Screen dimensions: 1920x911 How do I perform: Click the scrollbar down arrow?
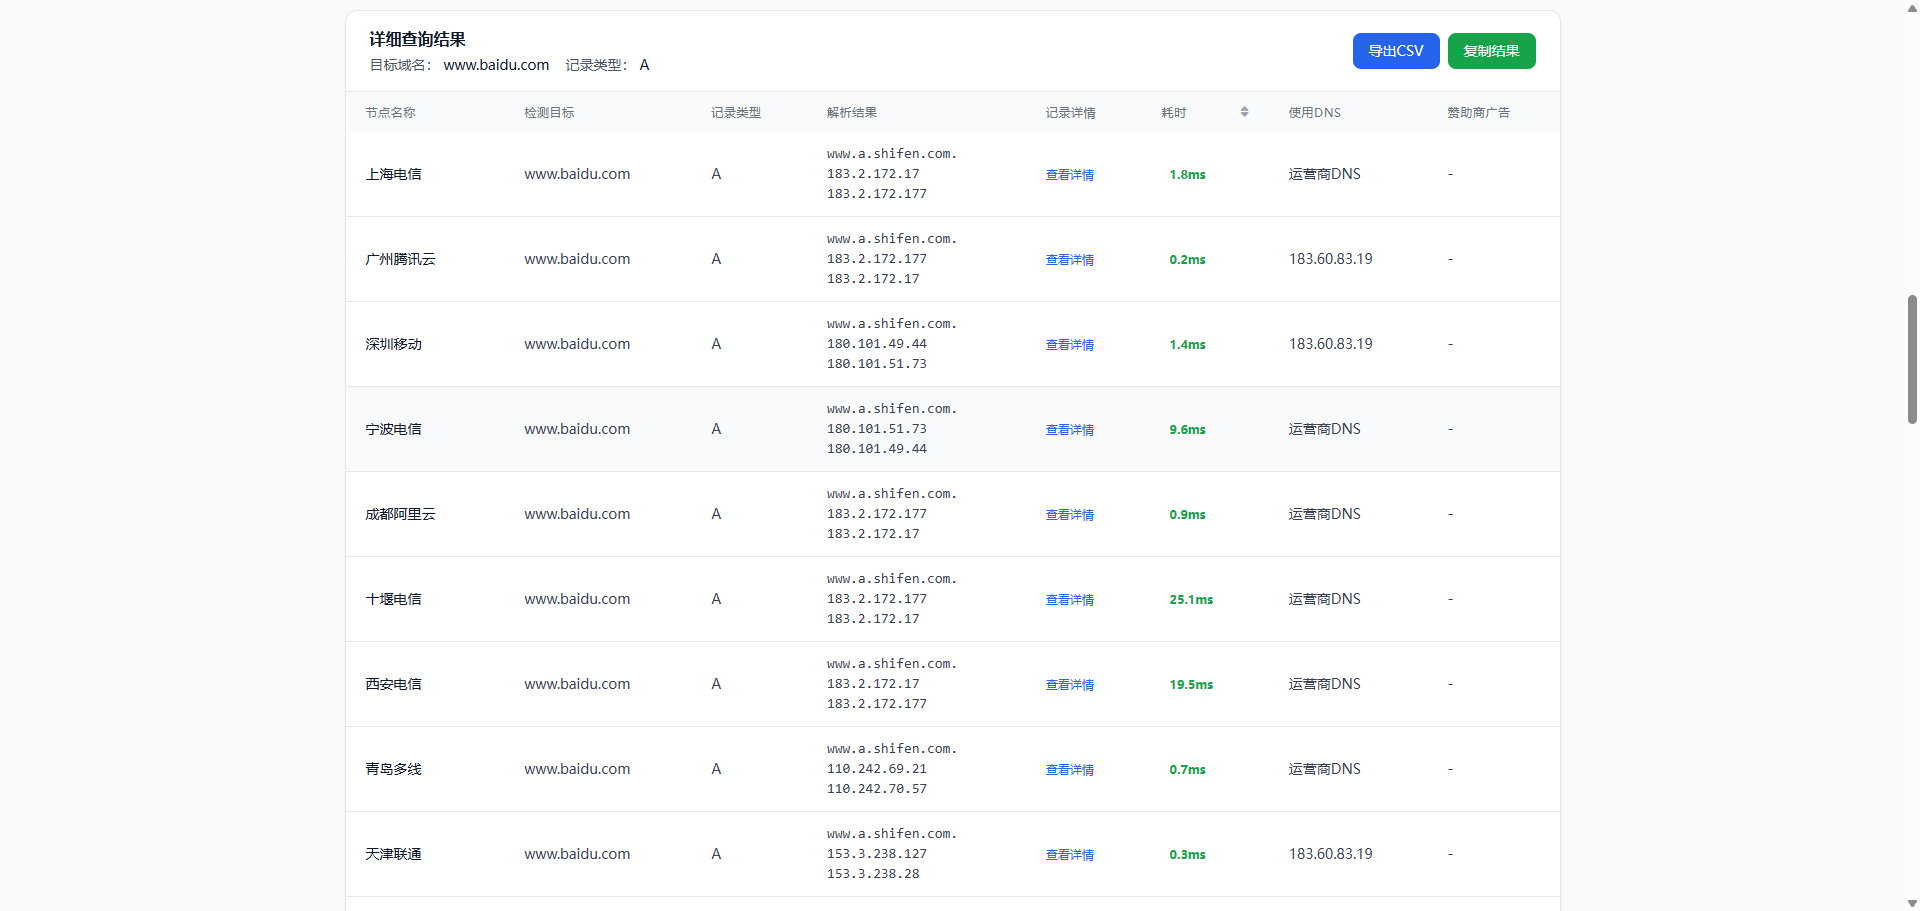click(1912, 903)
